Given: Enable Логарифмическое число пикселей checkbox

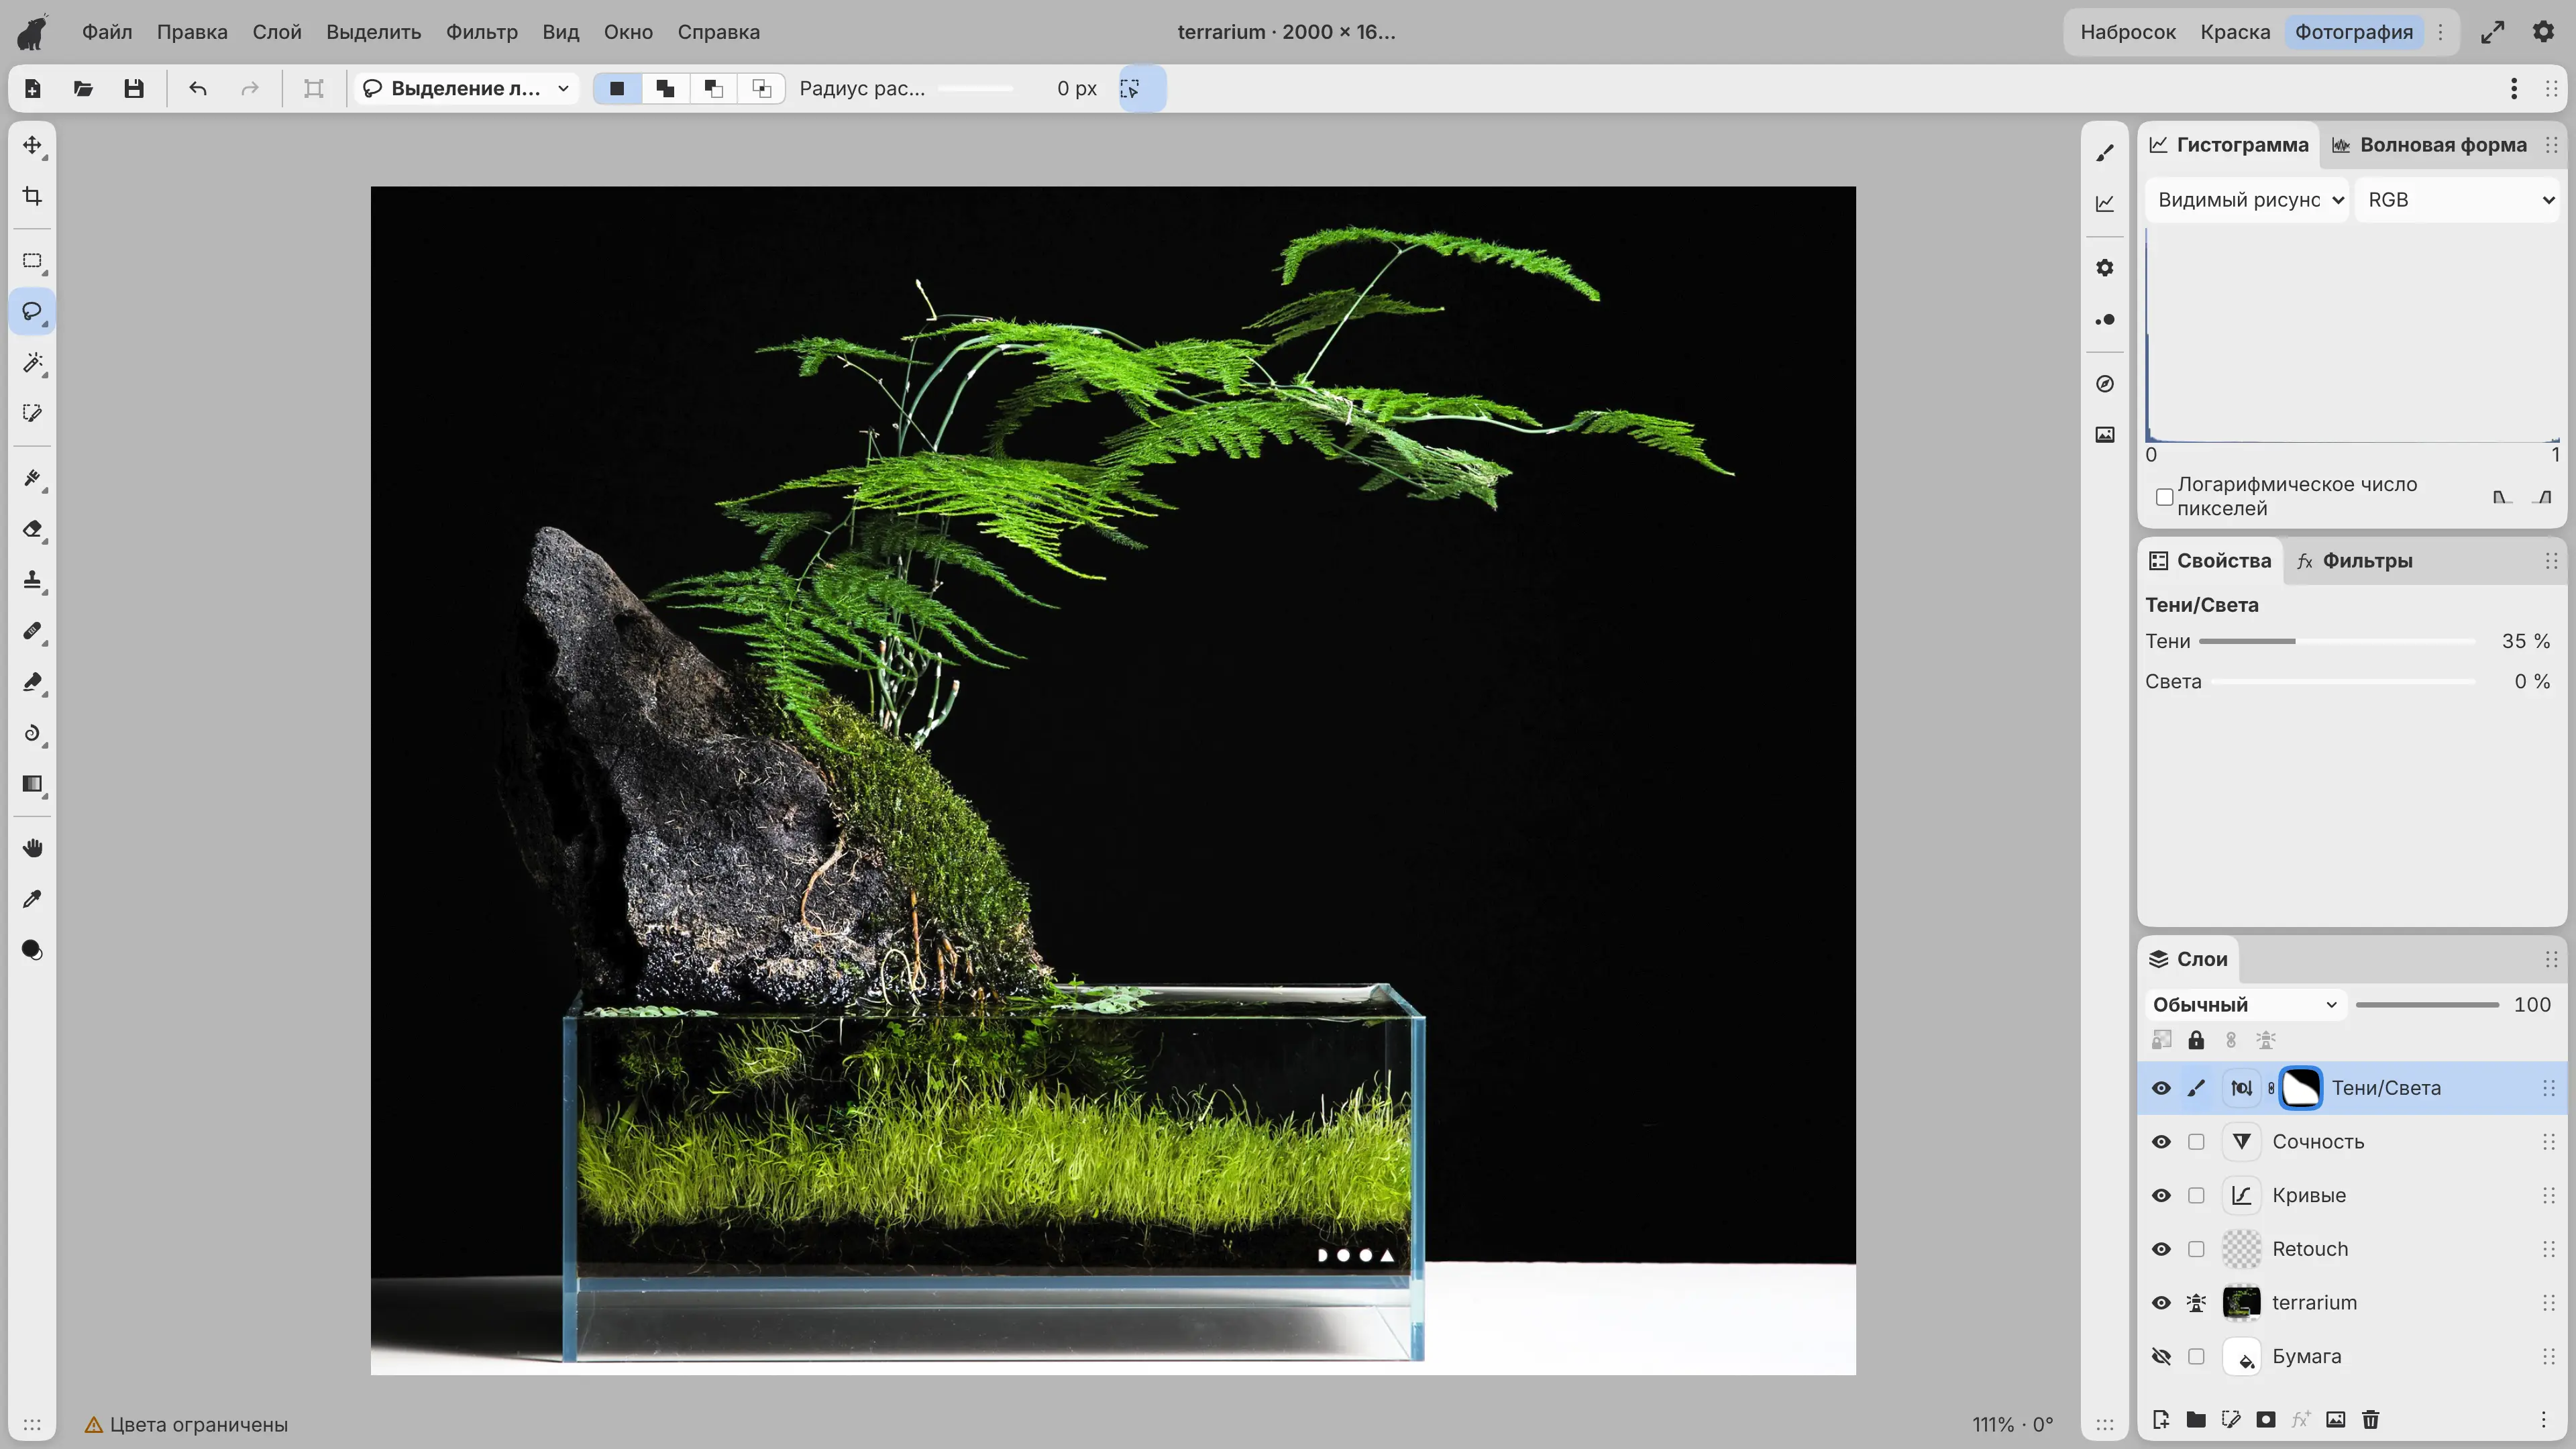Looking at the screenshot, I should point(2165,497).
